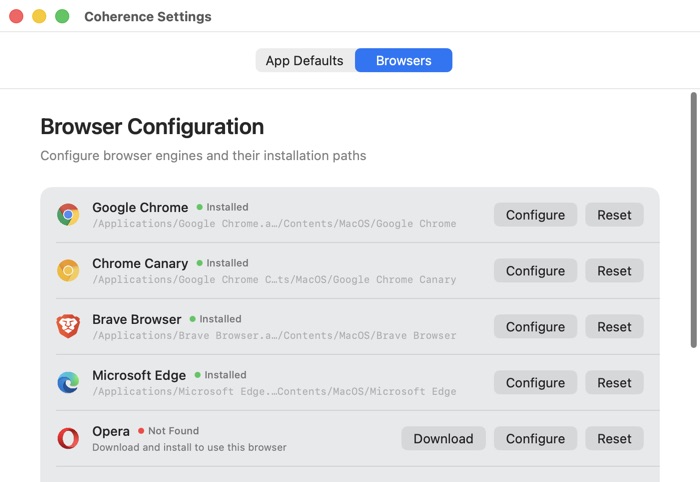
Task: Maximize the window with the green button
Action: click(62, 17)
